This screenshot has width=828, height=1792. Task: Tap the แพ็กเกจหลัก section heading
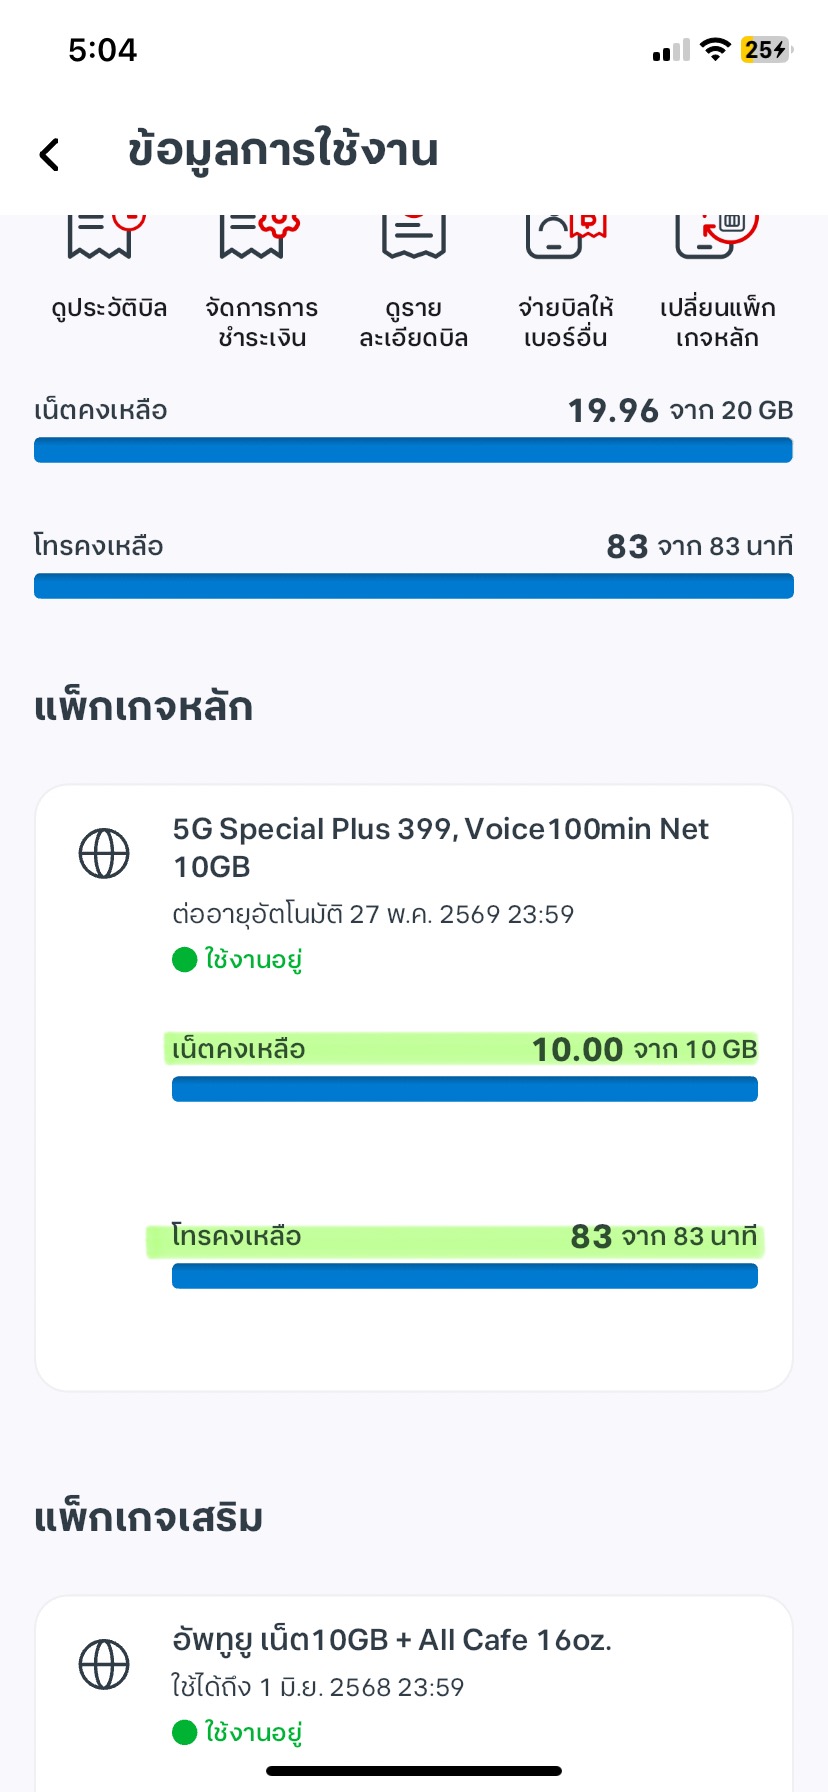[x=144, y=707]
